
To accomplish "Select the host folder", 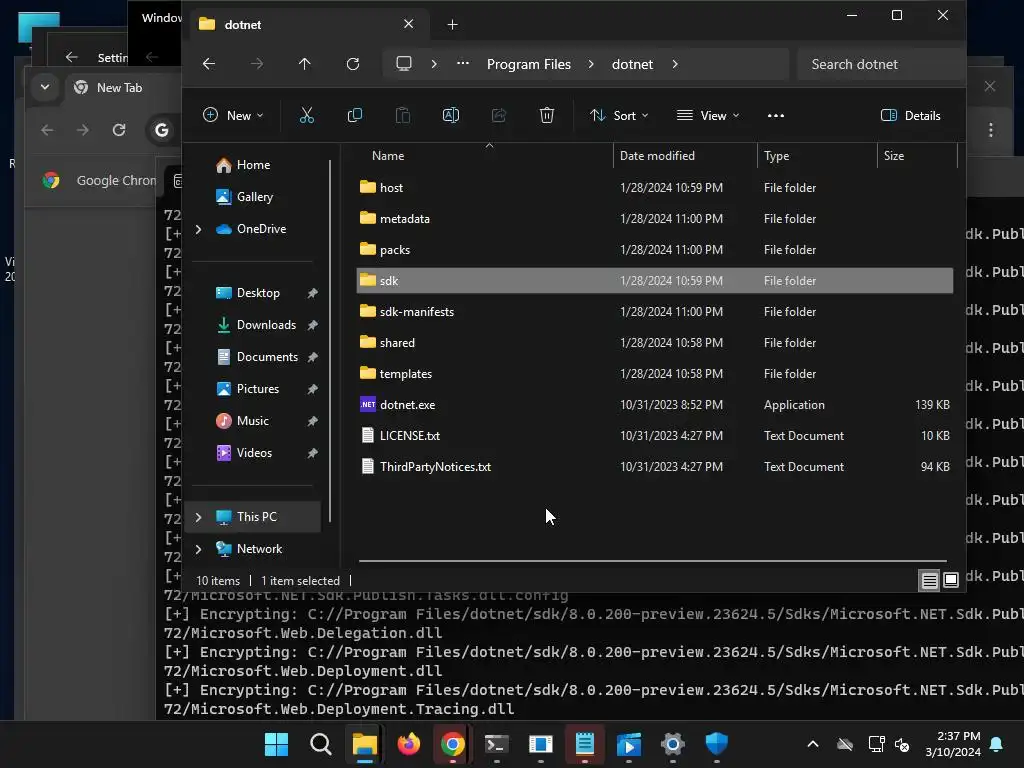I will (654, 188).
